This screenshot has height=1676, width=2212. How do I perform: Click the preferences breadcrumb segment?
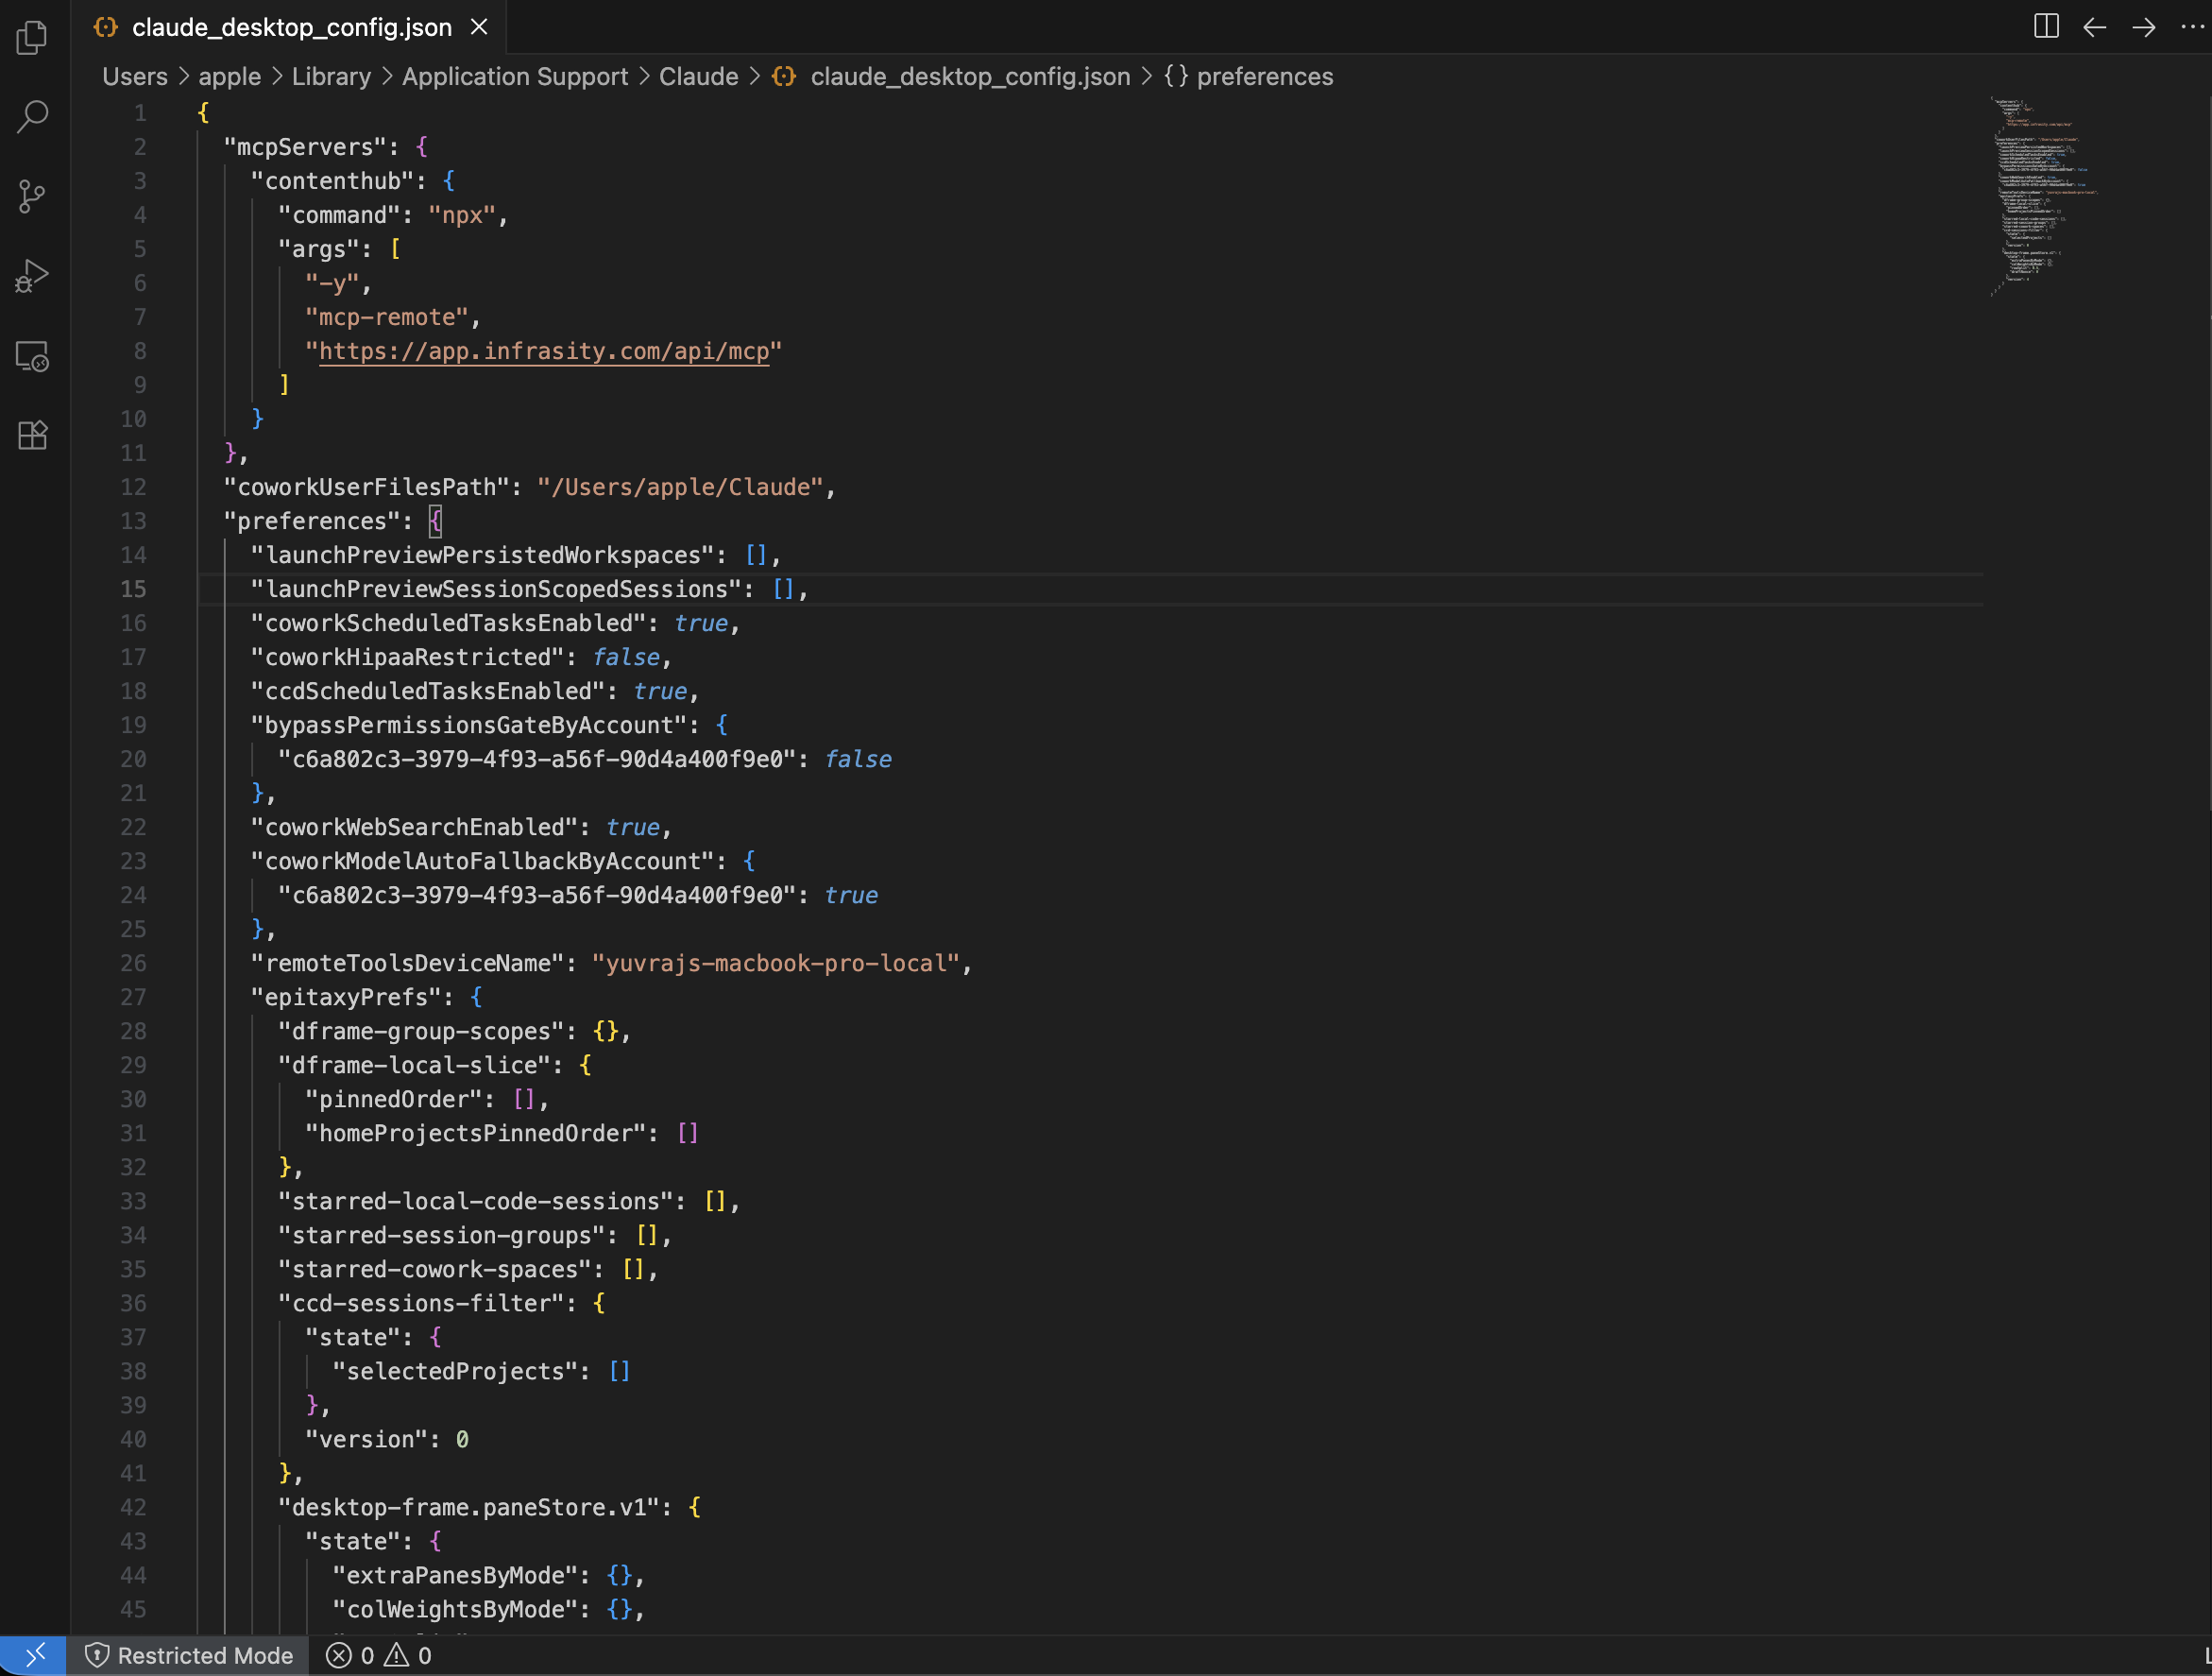pos(1265,76)
